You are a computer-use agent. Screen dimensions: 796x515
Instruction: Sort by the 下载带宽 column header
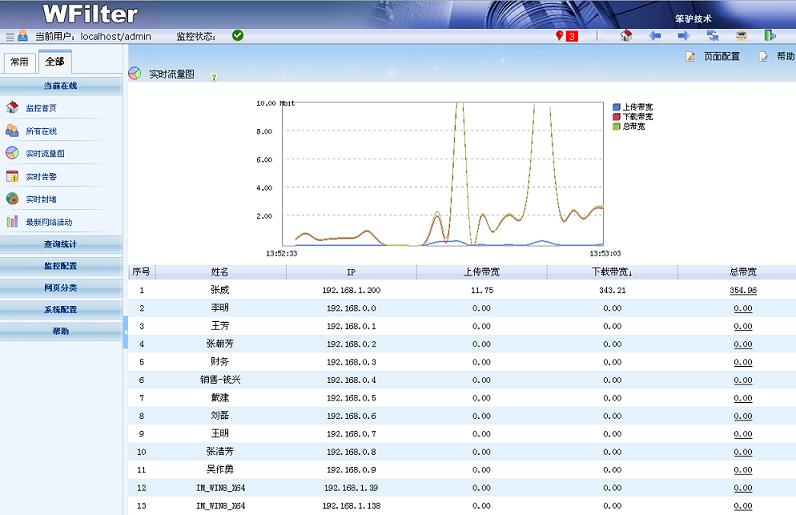pyautogui.click(x=611, y=271)
